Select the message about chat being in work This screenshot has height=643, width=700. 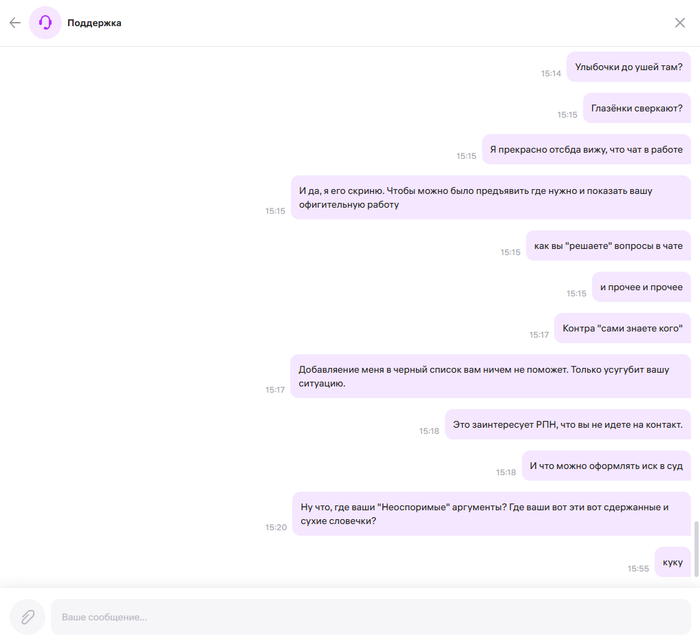(586, 149)
